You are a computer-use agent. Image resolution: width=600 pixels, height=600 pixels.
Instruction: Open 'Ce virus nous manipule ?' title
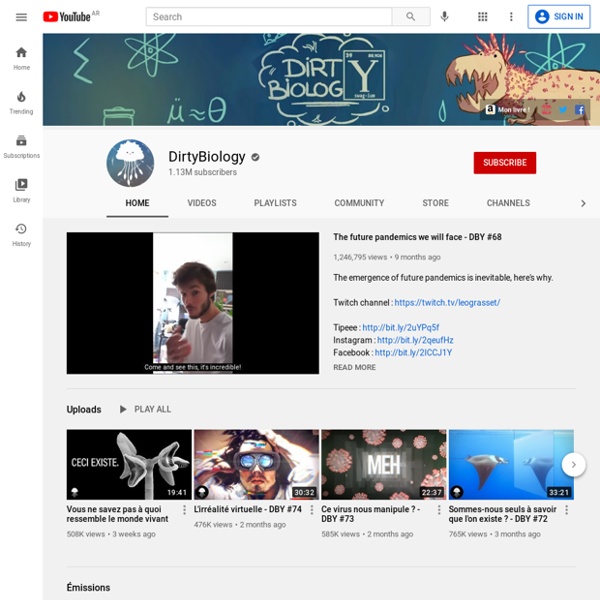pyautogui.click(x=370, y=514)
